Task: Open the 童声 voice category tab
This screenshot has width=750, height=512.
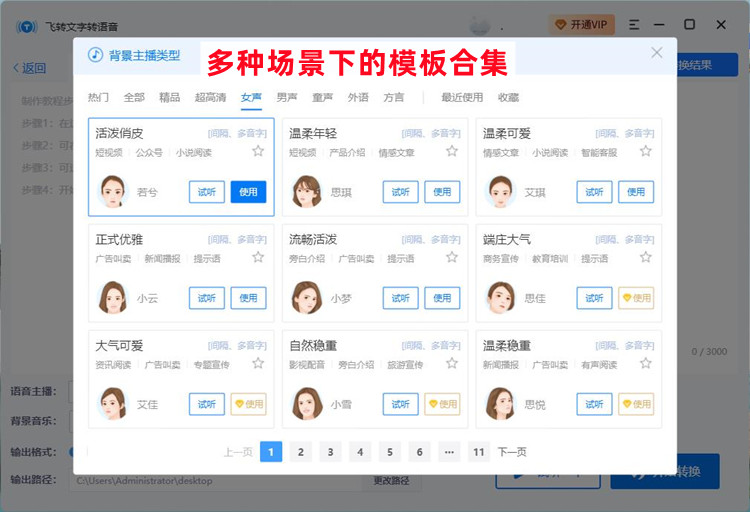Action: [322, 97]
